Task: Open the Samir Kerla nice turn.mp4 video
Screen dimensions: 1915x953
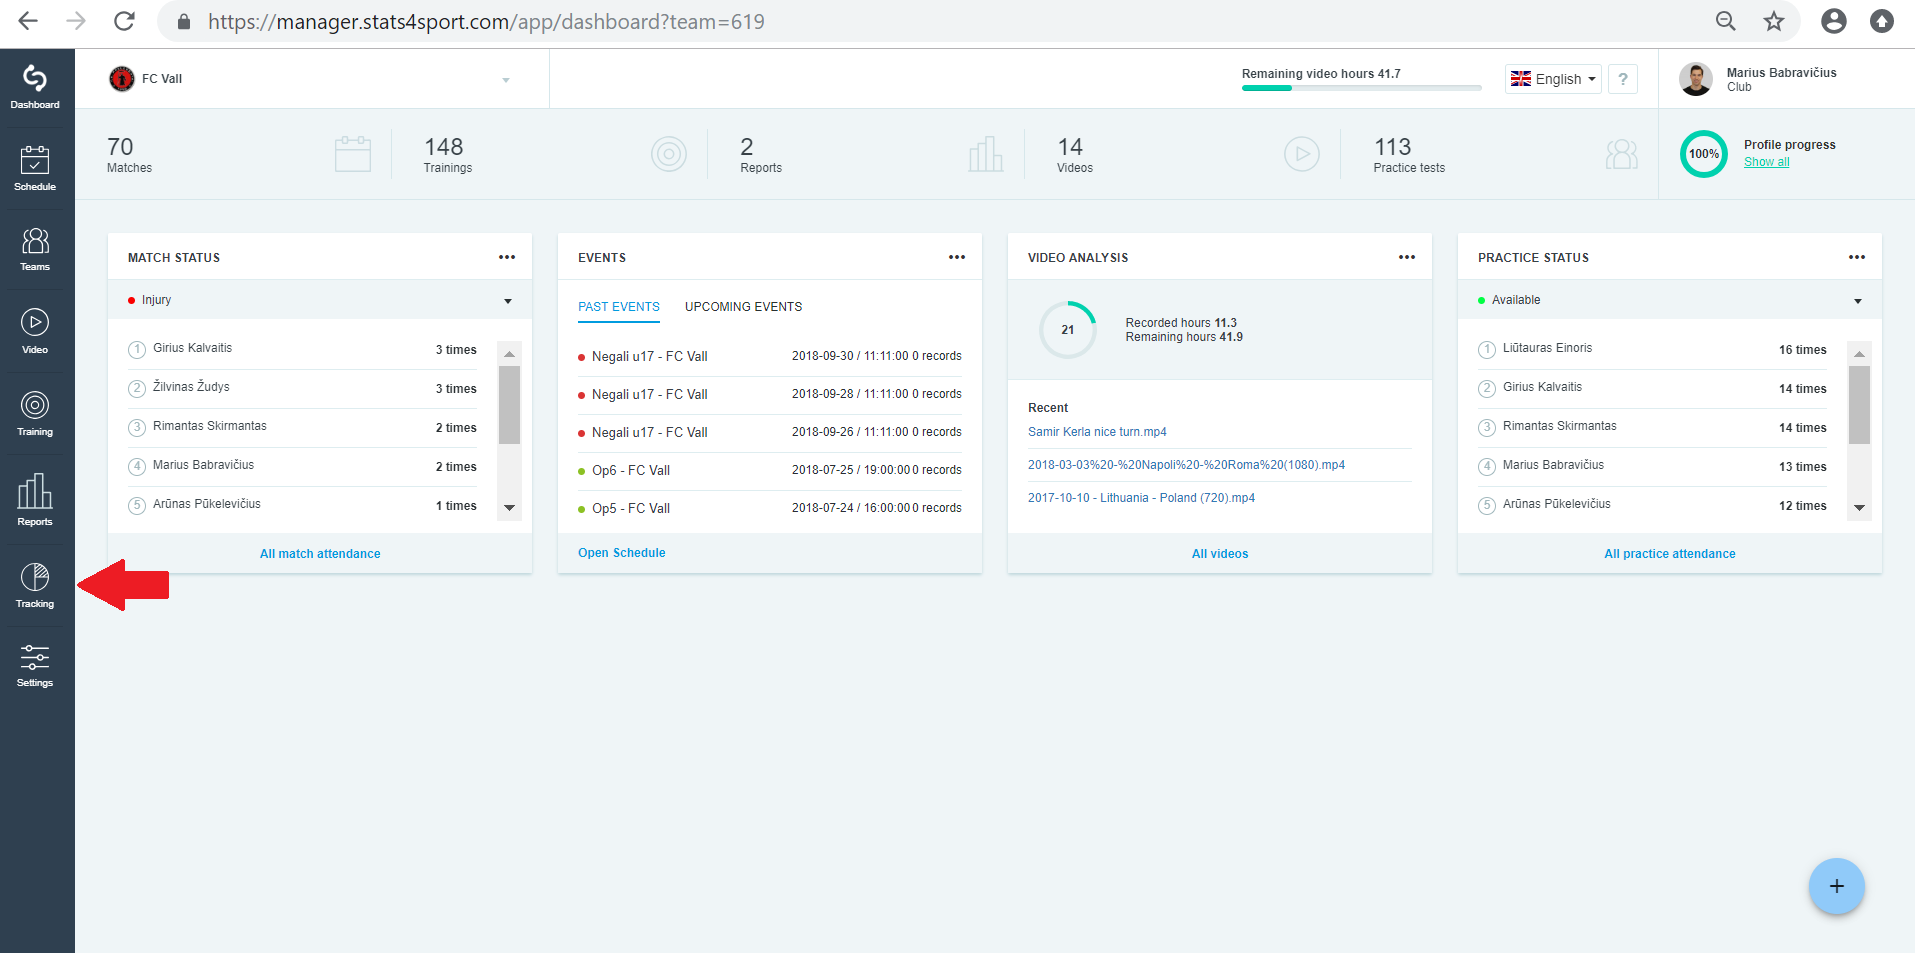Action: tap(1097, 432)
